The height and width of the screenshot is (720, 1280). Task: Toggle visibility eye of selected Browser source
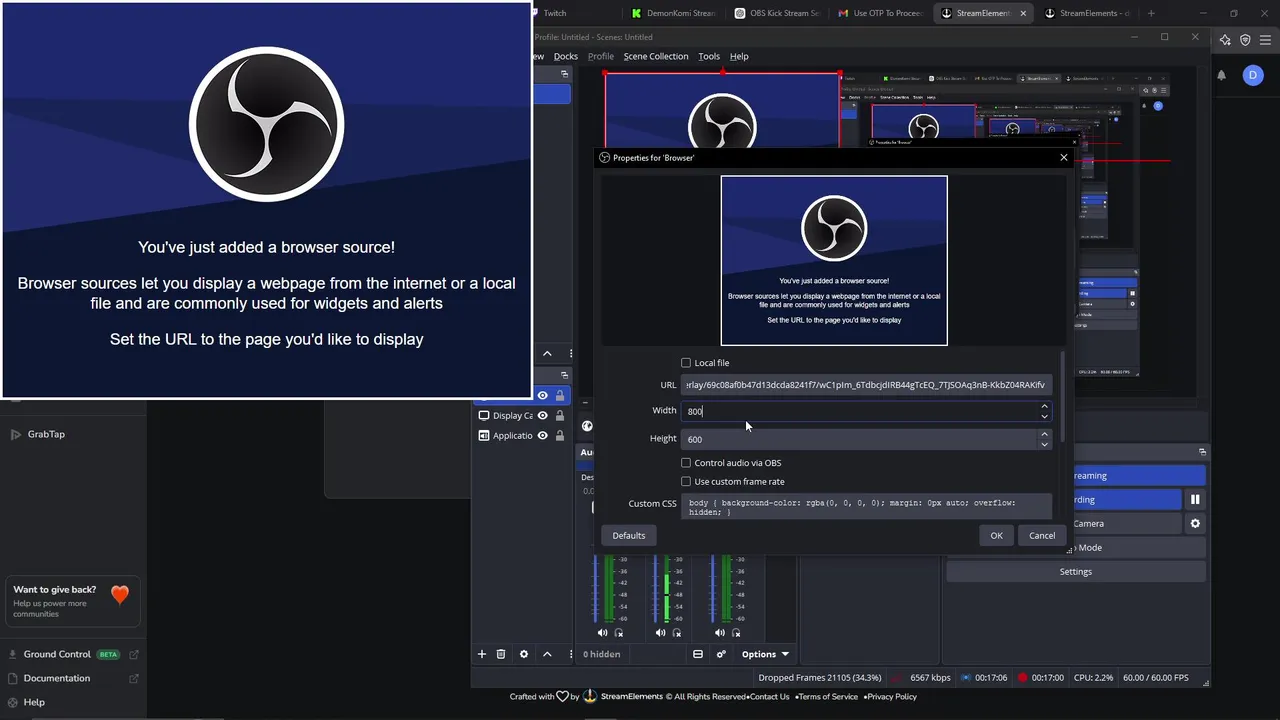coord(543,395)
